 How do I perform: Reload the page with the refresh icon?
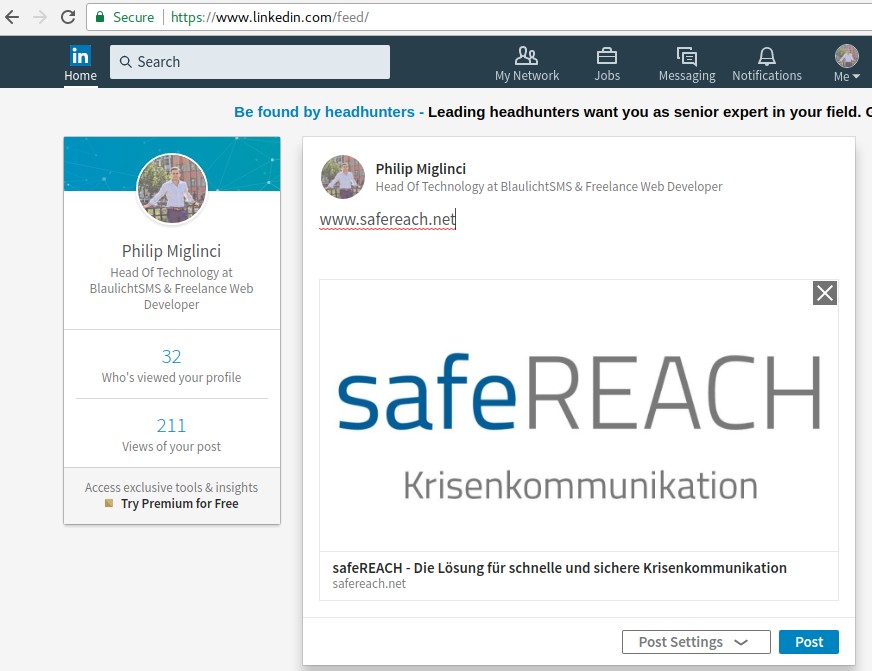point(67,16)
